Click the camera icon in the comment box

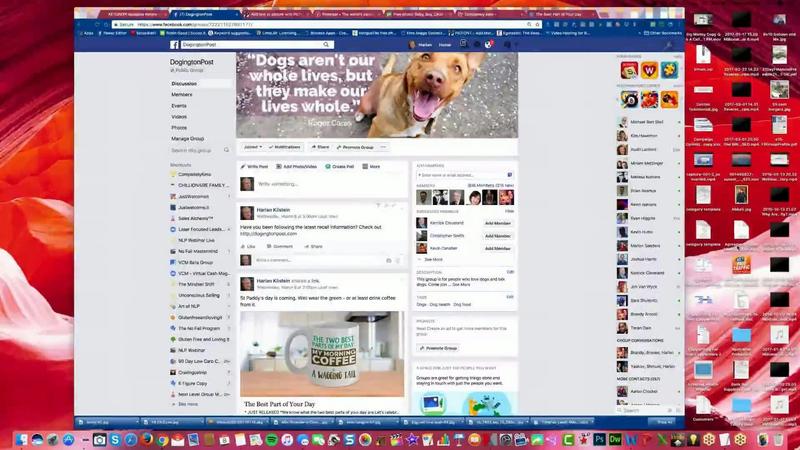click(x=388, y=260)
